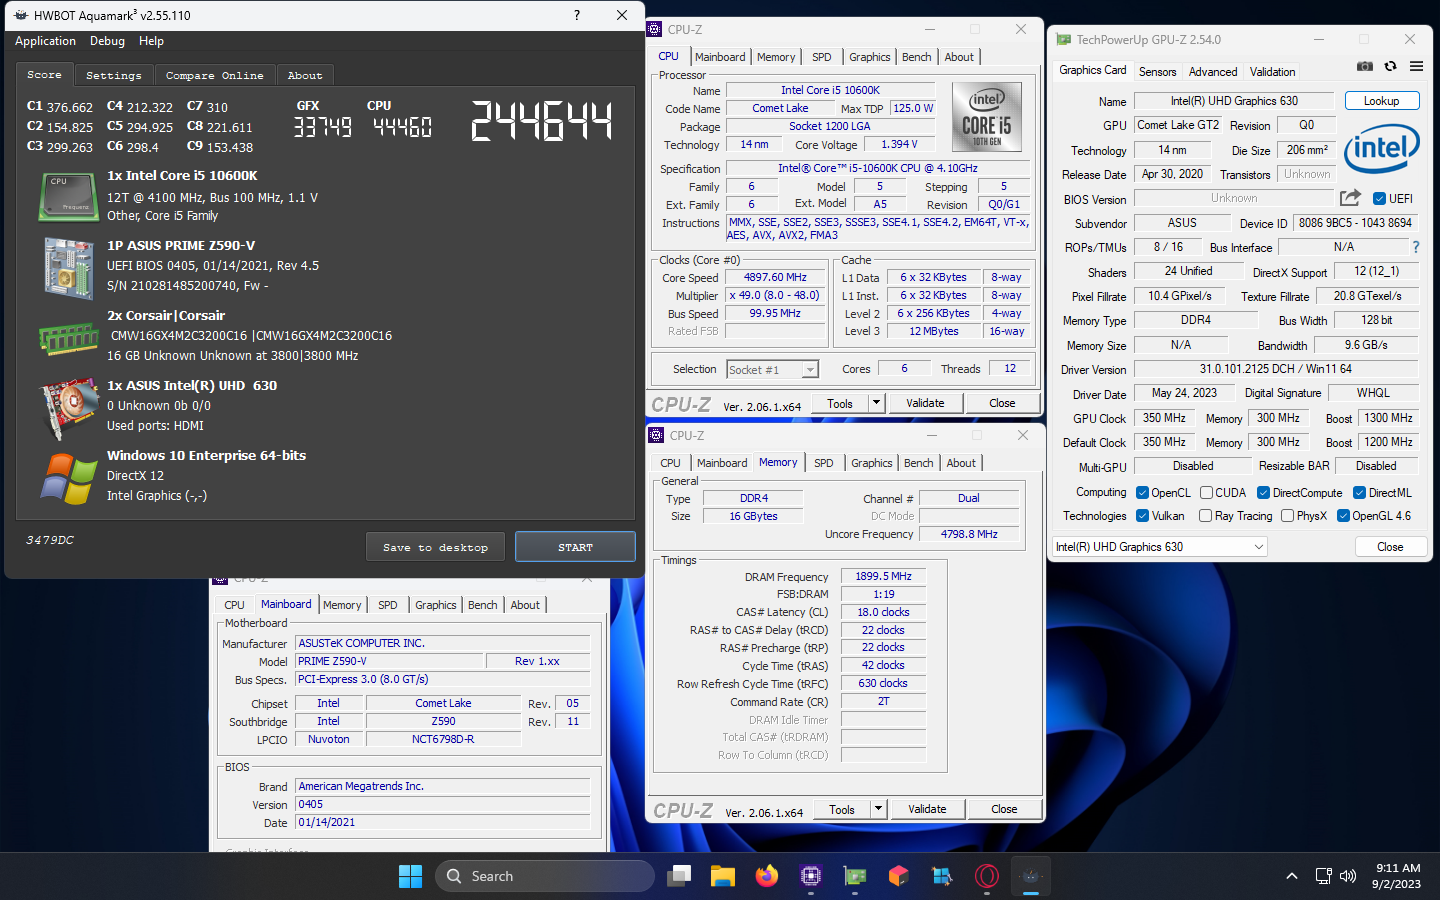Click the PRIME Z590-V model field
Screen dimensions: 1440x900
tap(390, 661)
